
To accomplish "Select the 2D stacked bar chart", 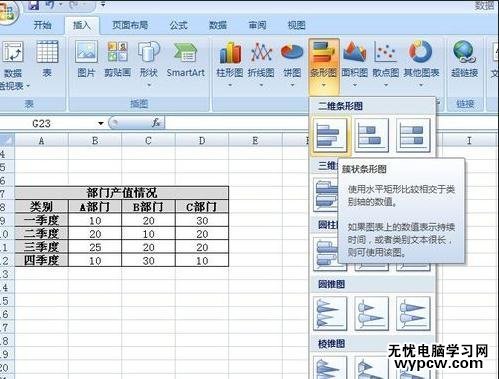I will pyautogui.click(x=371, y=135).
